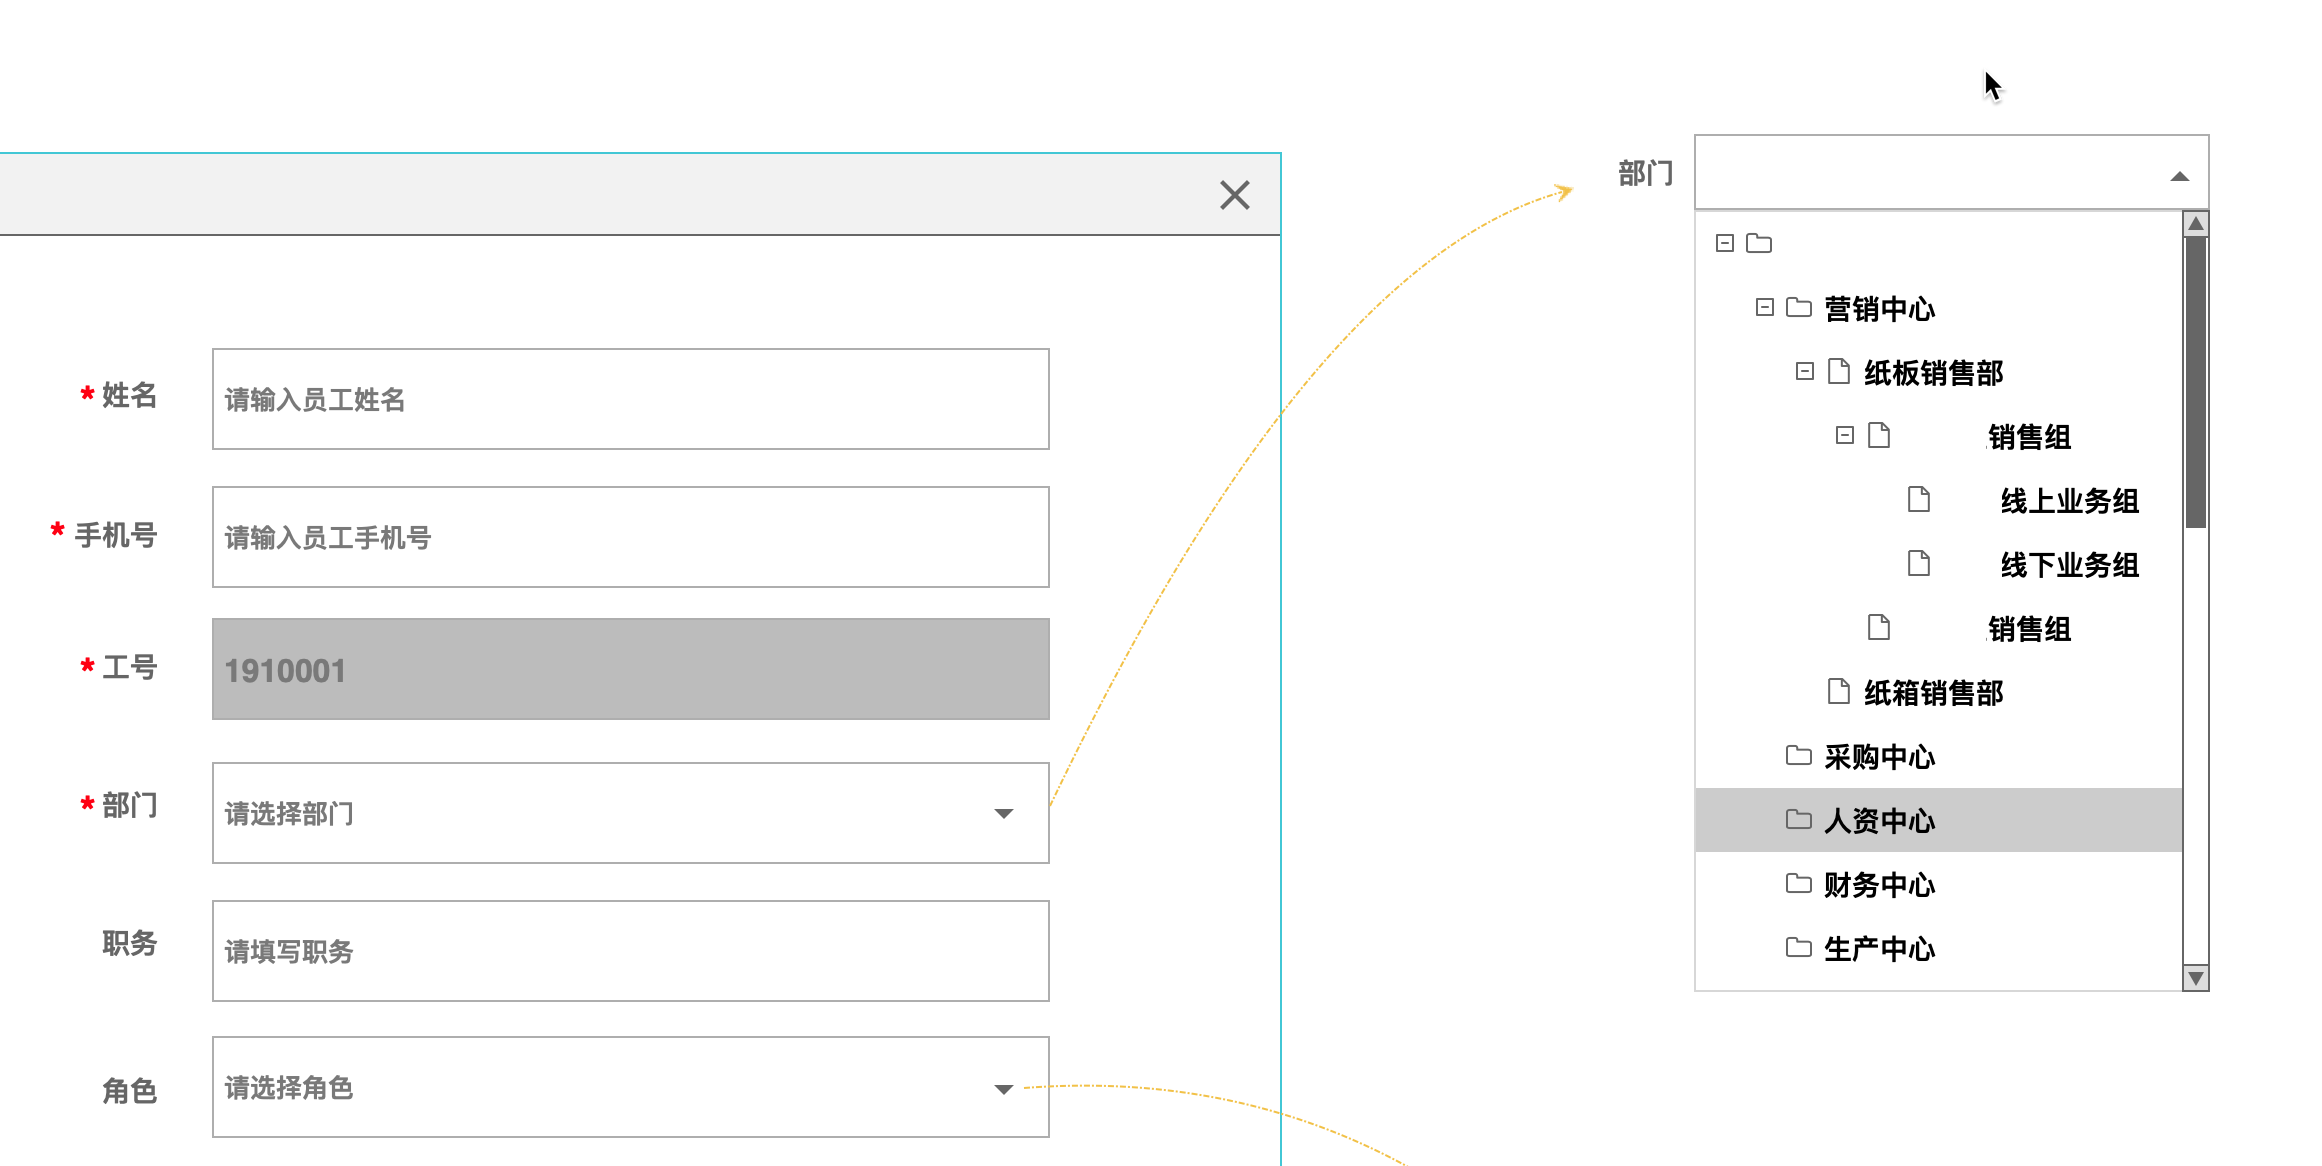
Task: Open the 请选择角色 dropdown
Action: coord(1003,1088)
